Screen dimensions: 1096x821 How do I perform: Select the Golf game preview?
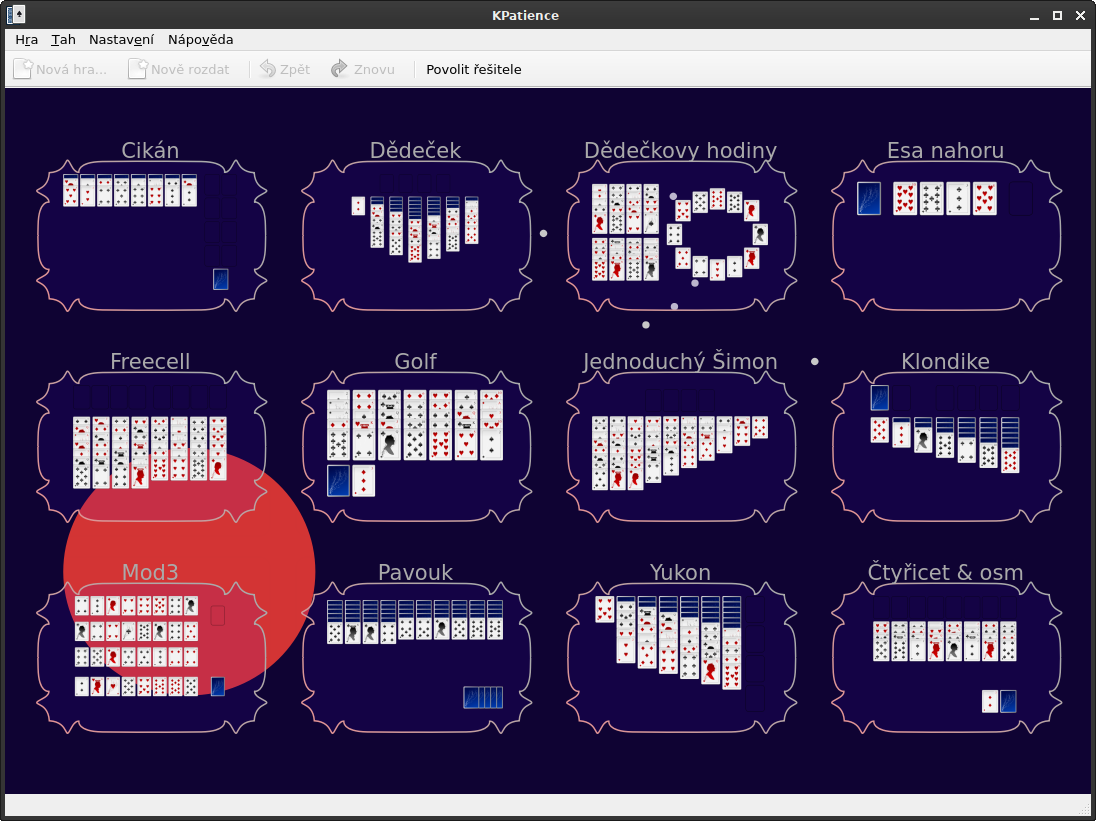416,447
